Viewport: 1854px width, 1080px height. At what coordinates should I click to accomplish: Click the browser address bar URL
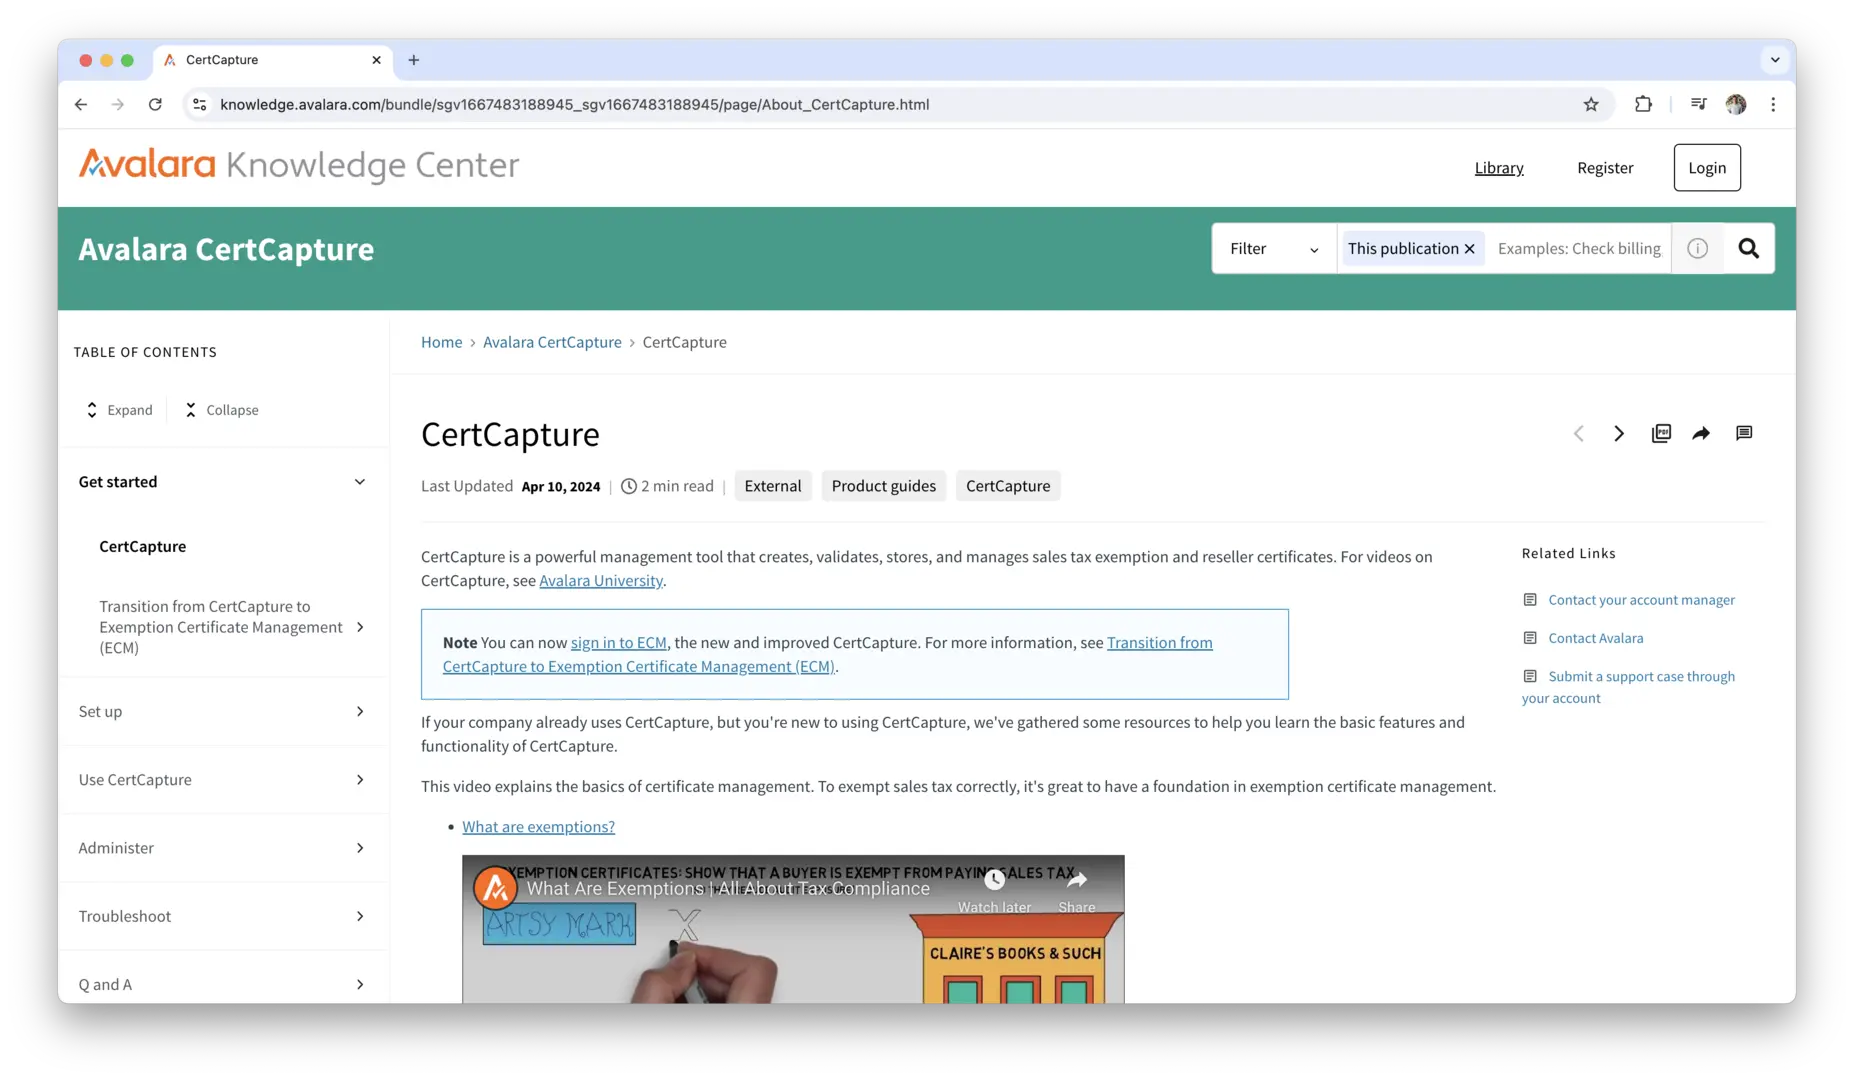coord(574,104)
